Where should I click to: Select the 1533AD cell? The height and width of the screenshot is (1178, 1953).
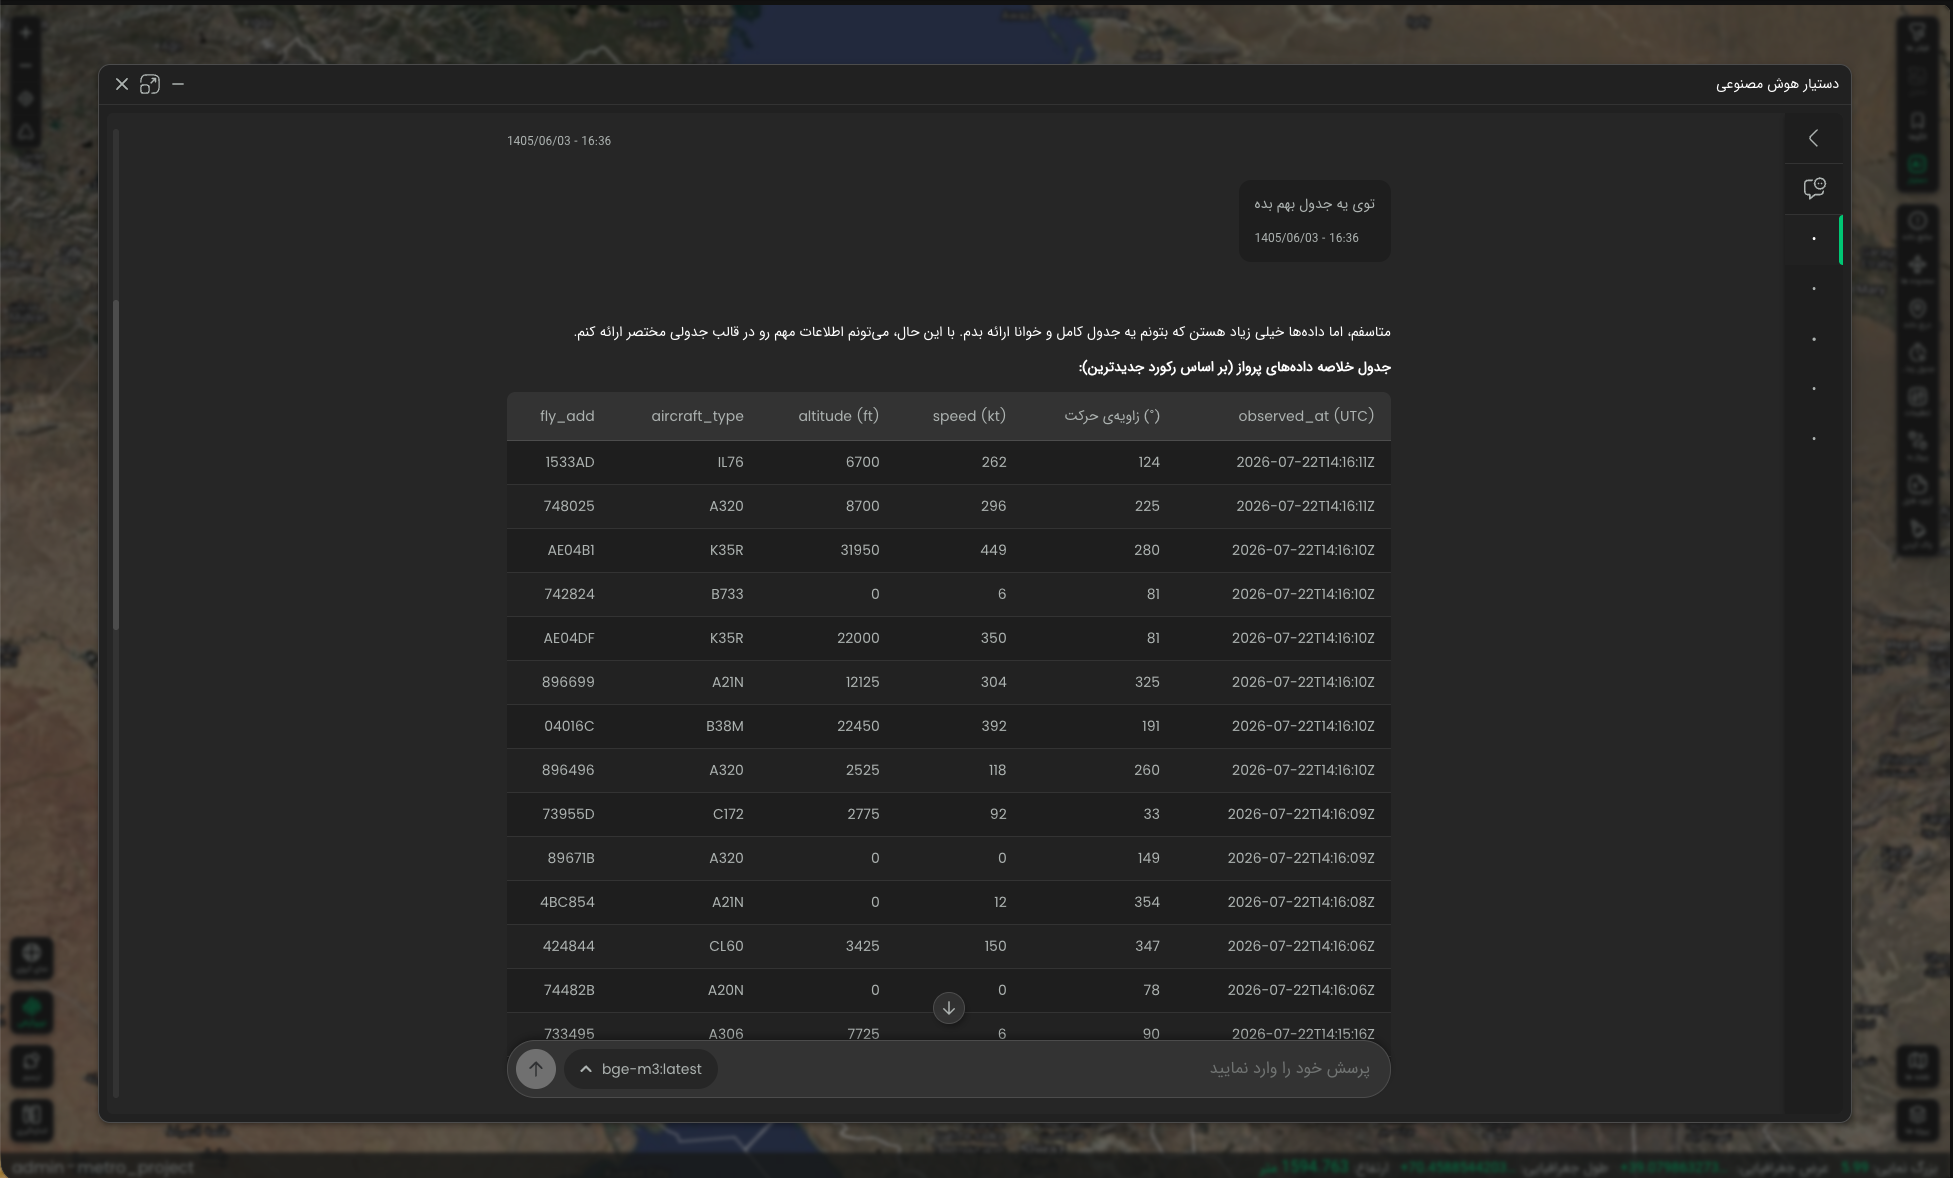click(x=570, y=462)
